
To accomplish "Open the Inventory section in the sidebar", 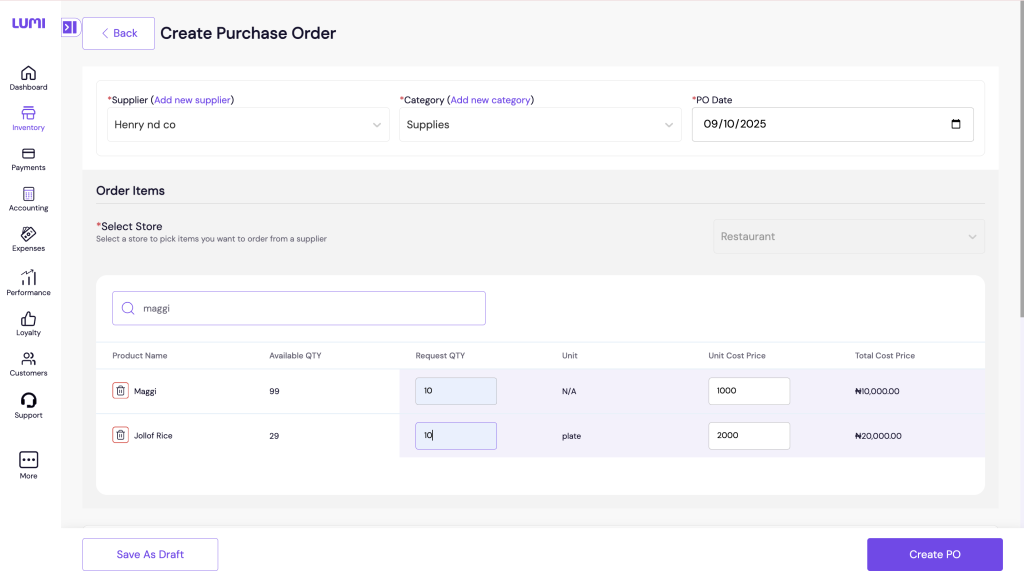I will pos(28,119).
